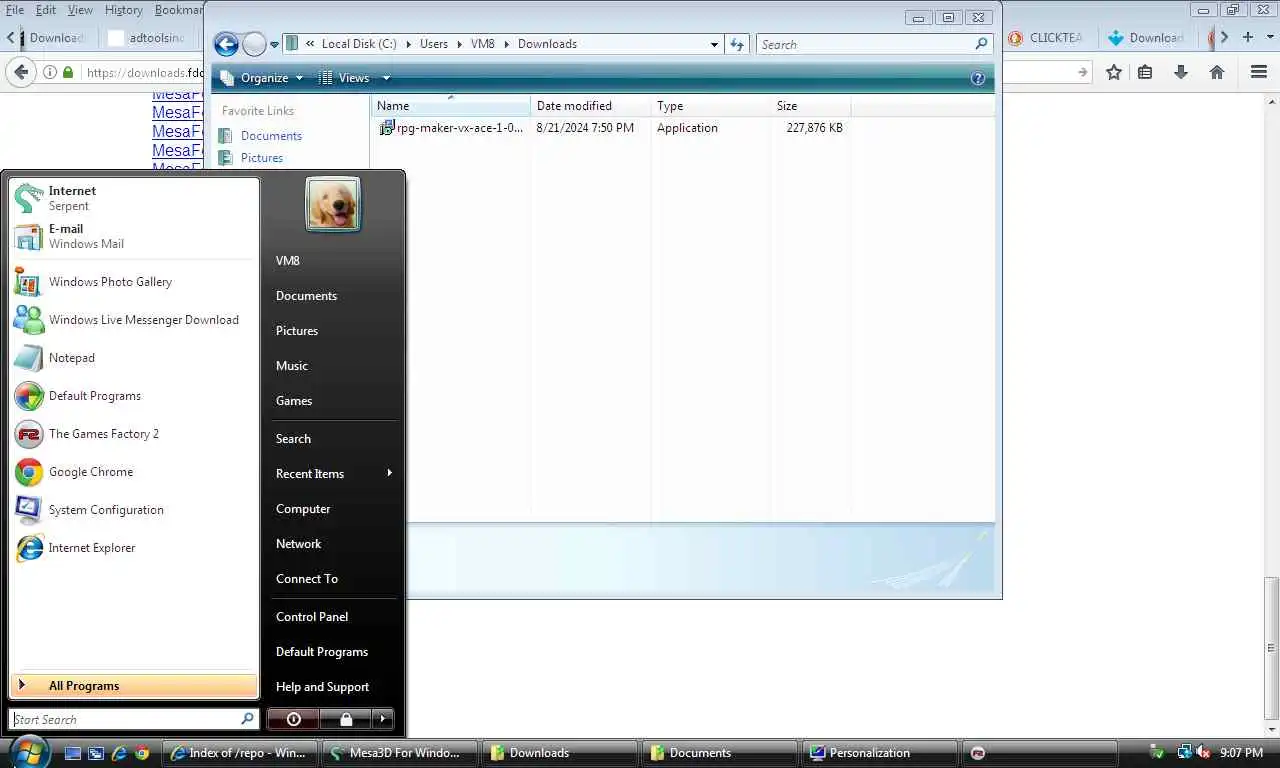
Task: Open the Views dropdown arrow
Action: [x=386, y=78]
